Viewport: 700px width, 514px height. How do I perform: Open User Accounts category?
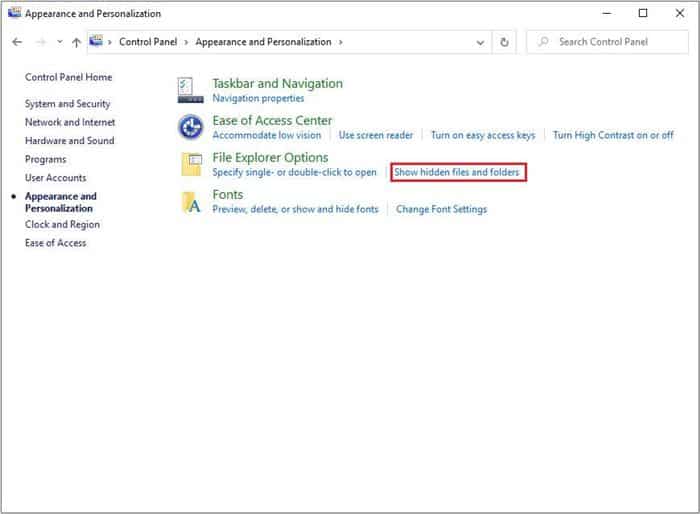[55, 178]
